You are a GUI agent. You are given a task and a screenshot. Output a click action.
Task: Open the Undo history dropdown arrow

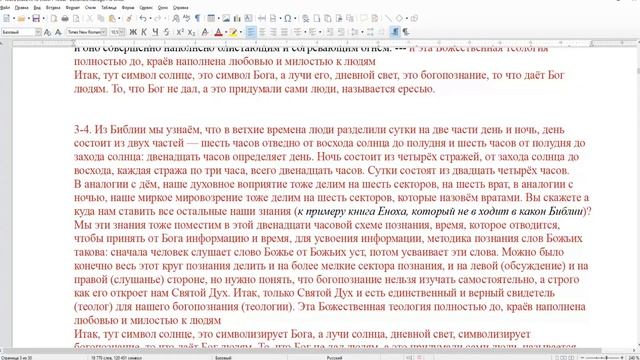pos(150,18)
